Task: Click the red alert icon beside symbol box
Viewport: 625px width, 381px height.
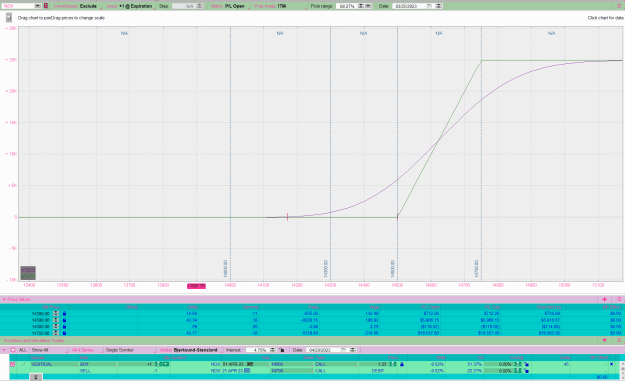Action: point(46,6)
